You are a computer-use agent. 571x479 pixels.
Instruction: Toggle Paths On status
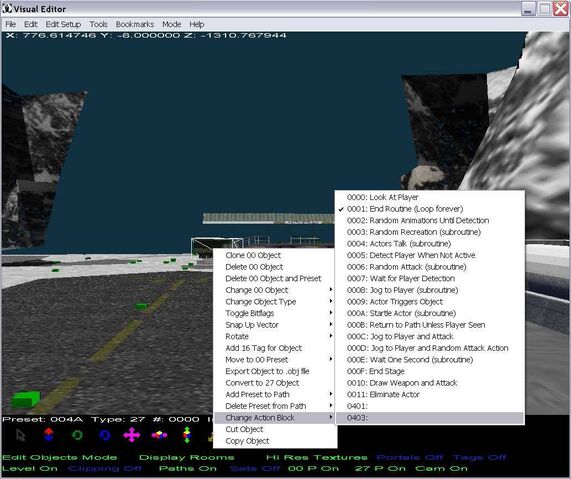tap(188, 468)
